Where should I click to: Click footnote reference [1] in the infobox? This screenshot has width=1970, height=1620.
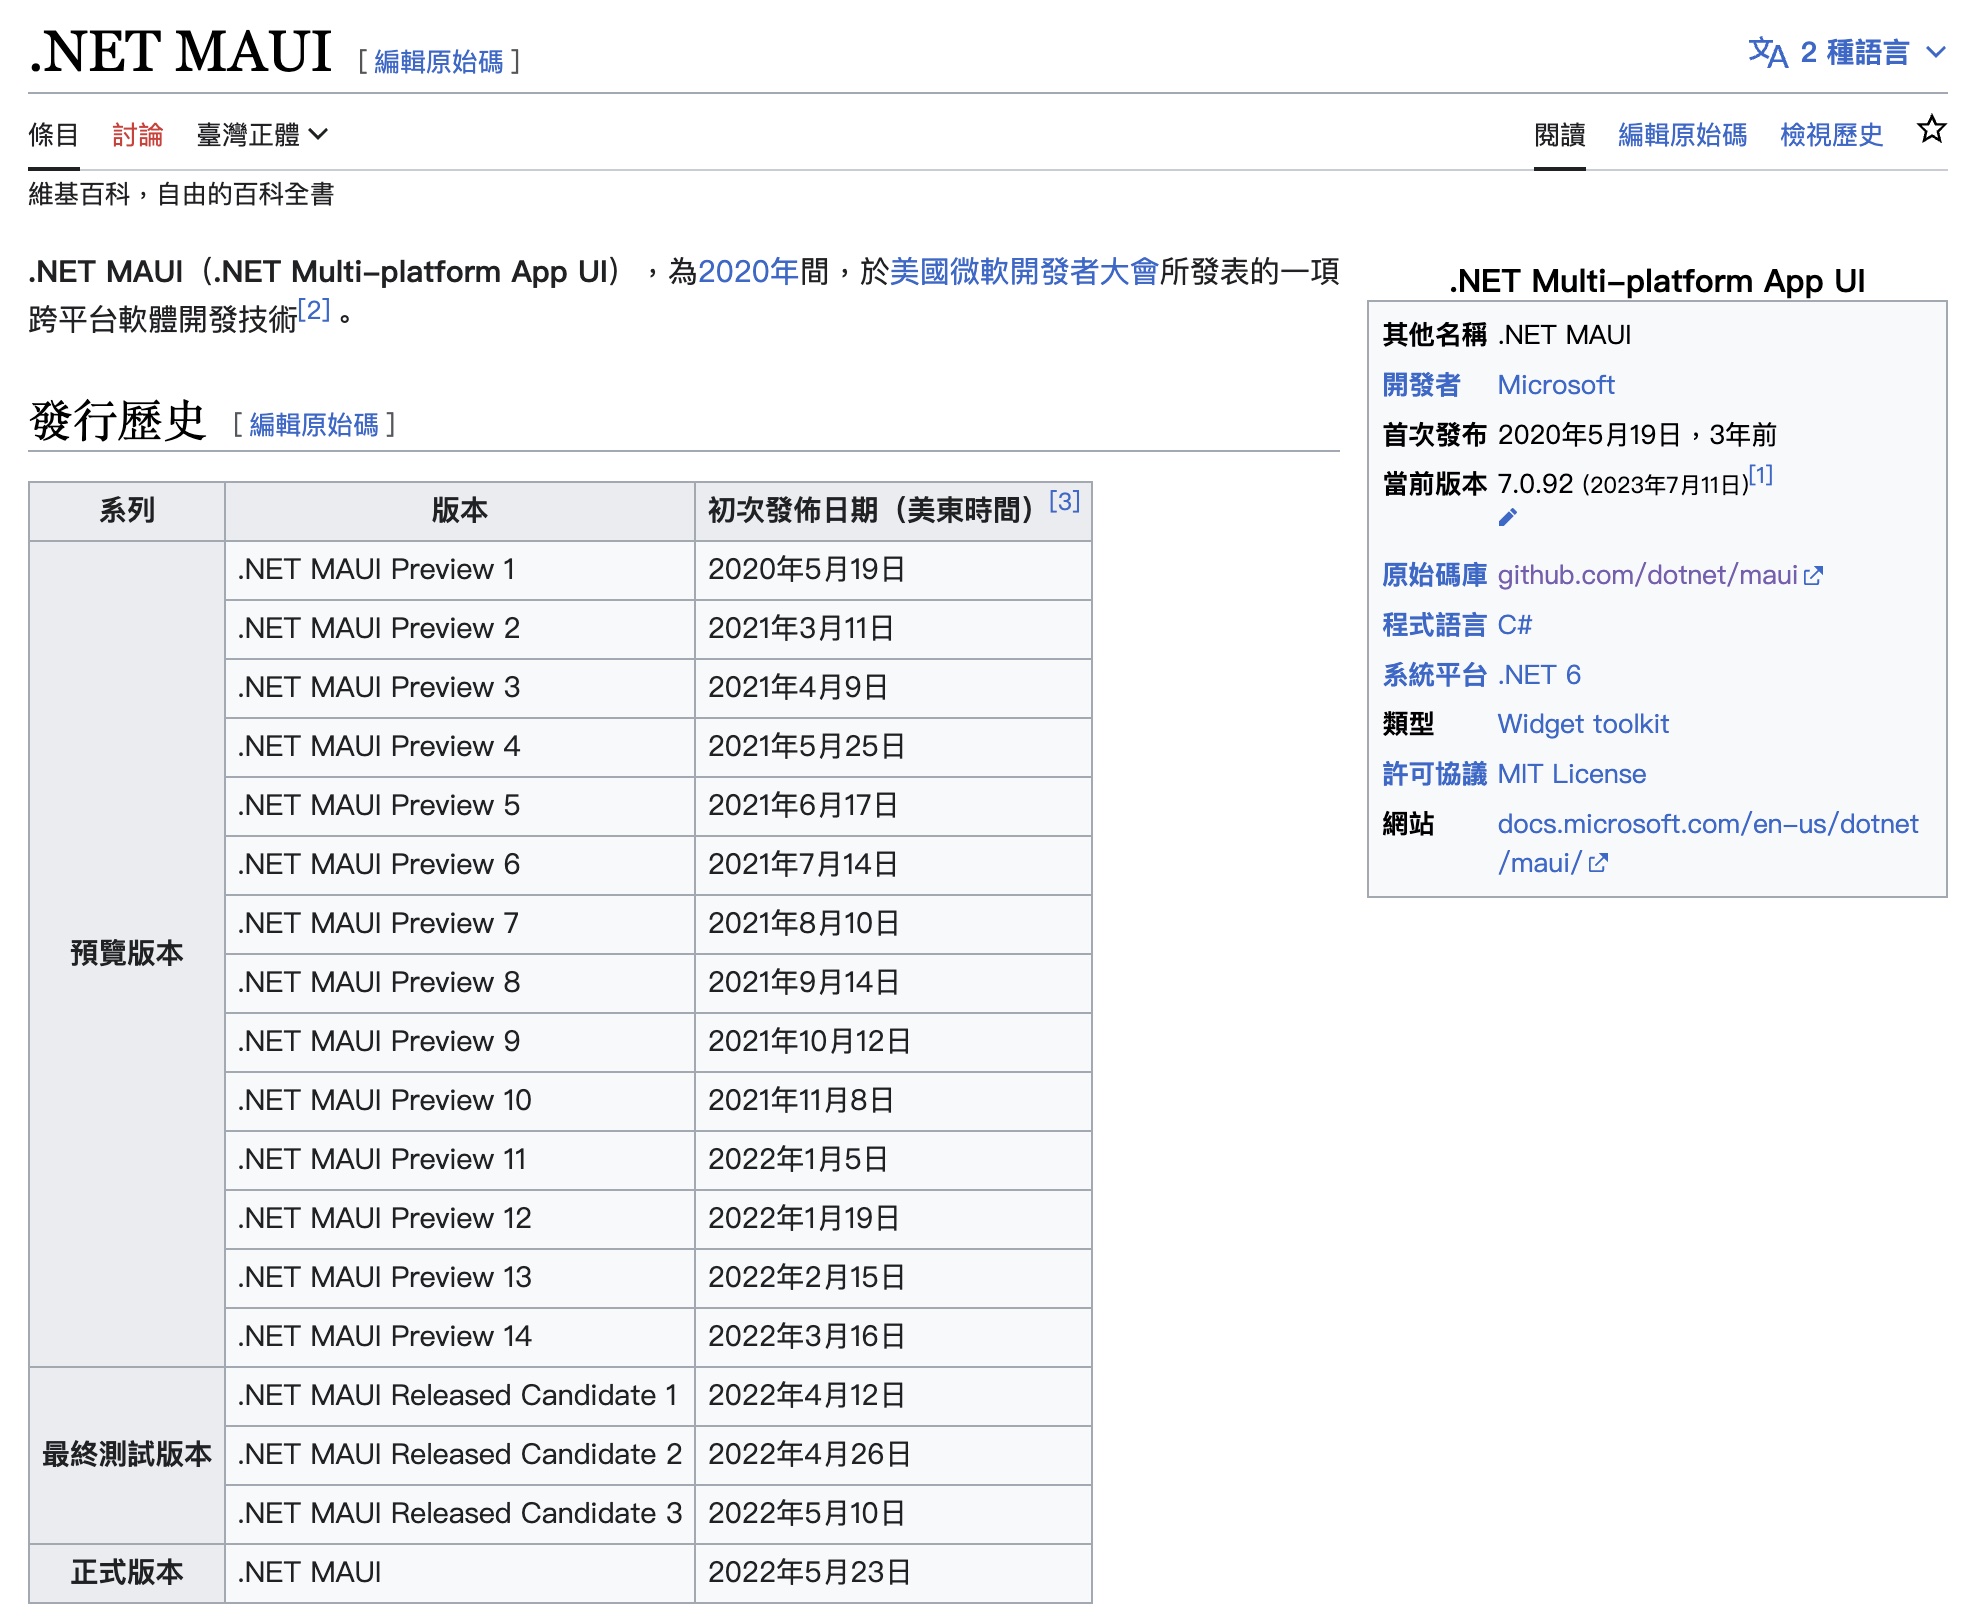[1761, 475]
